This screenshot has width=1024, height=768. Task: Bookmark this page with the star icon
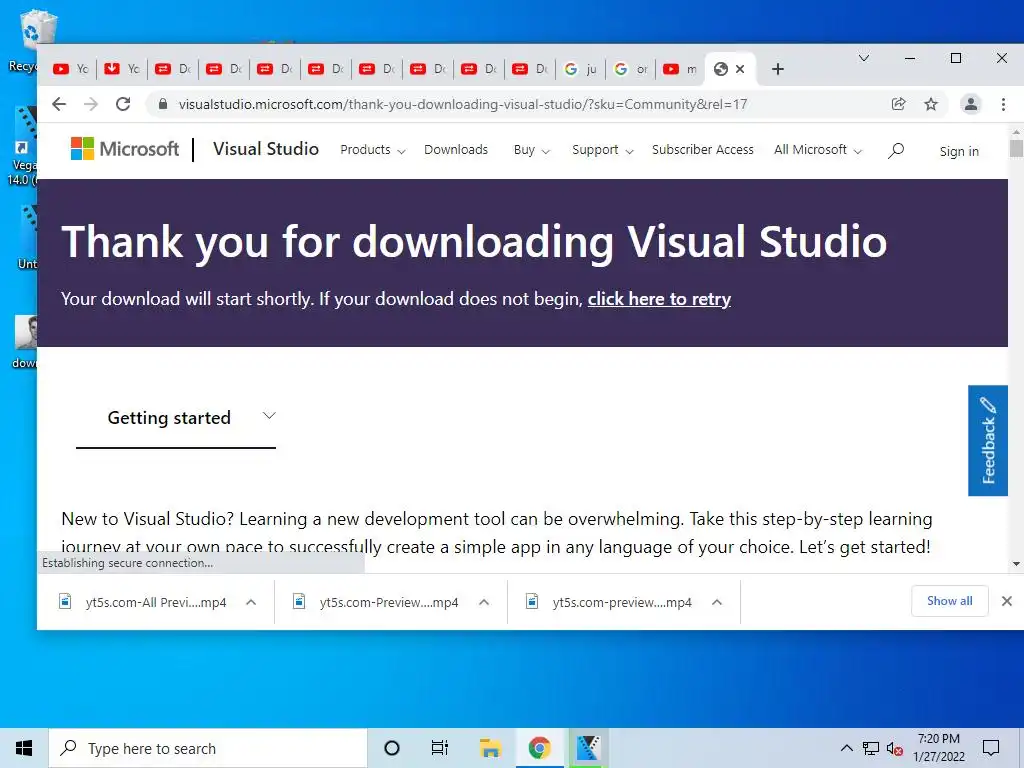click(x=931, y=104)
